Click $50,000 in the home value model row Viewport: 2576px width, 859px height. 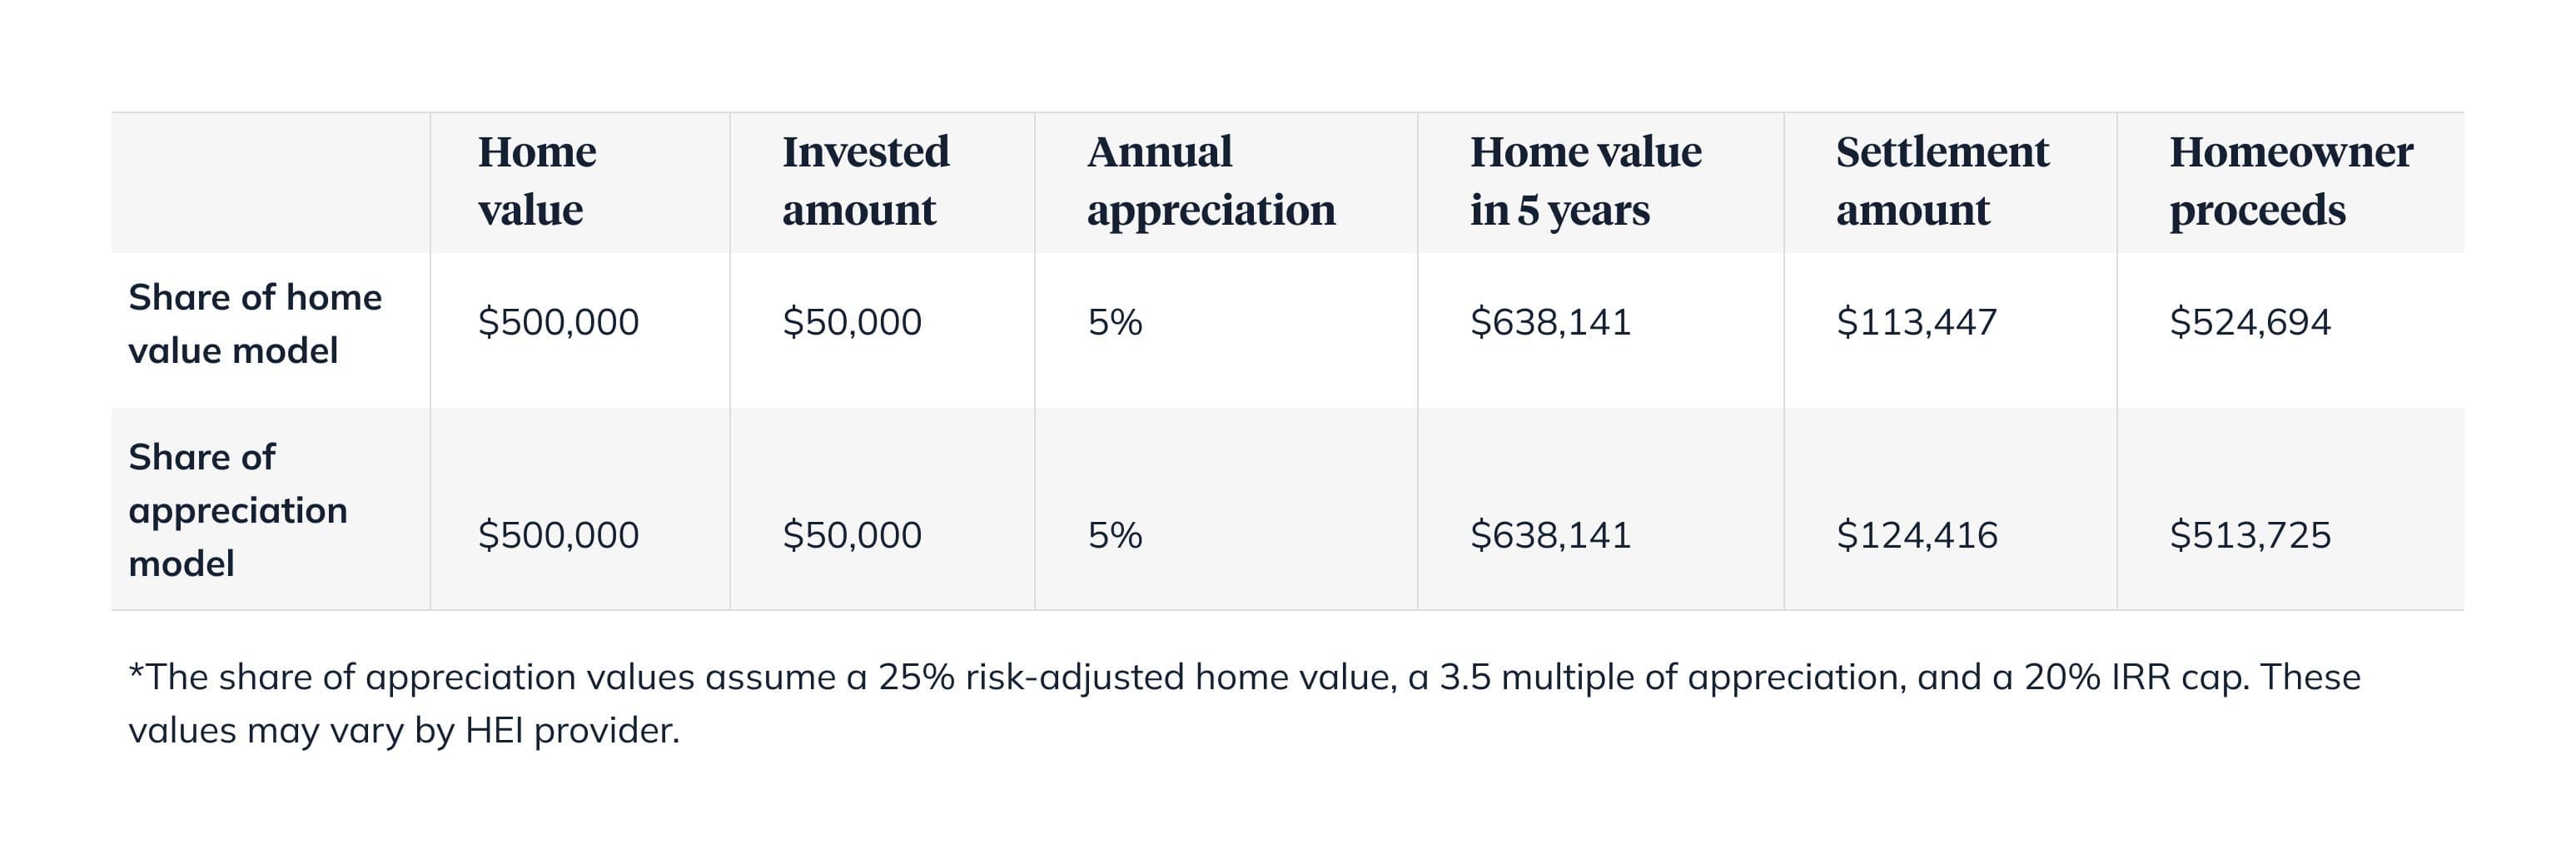(x=851, y=322)
